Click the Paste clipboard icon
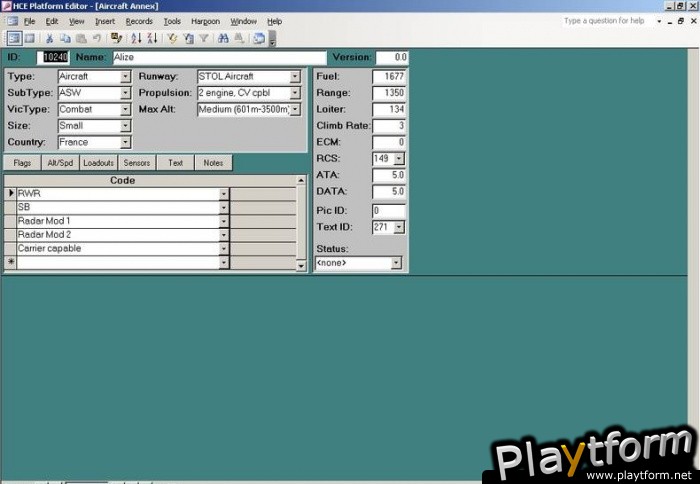 tap(81, 38)
